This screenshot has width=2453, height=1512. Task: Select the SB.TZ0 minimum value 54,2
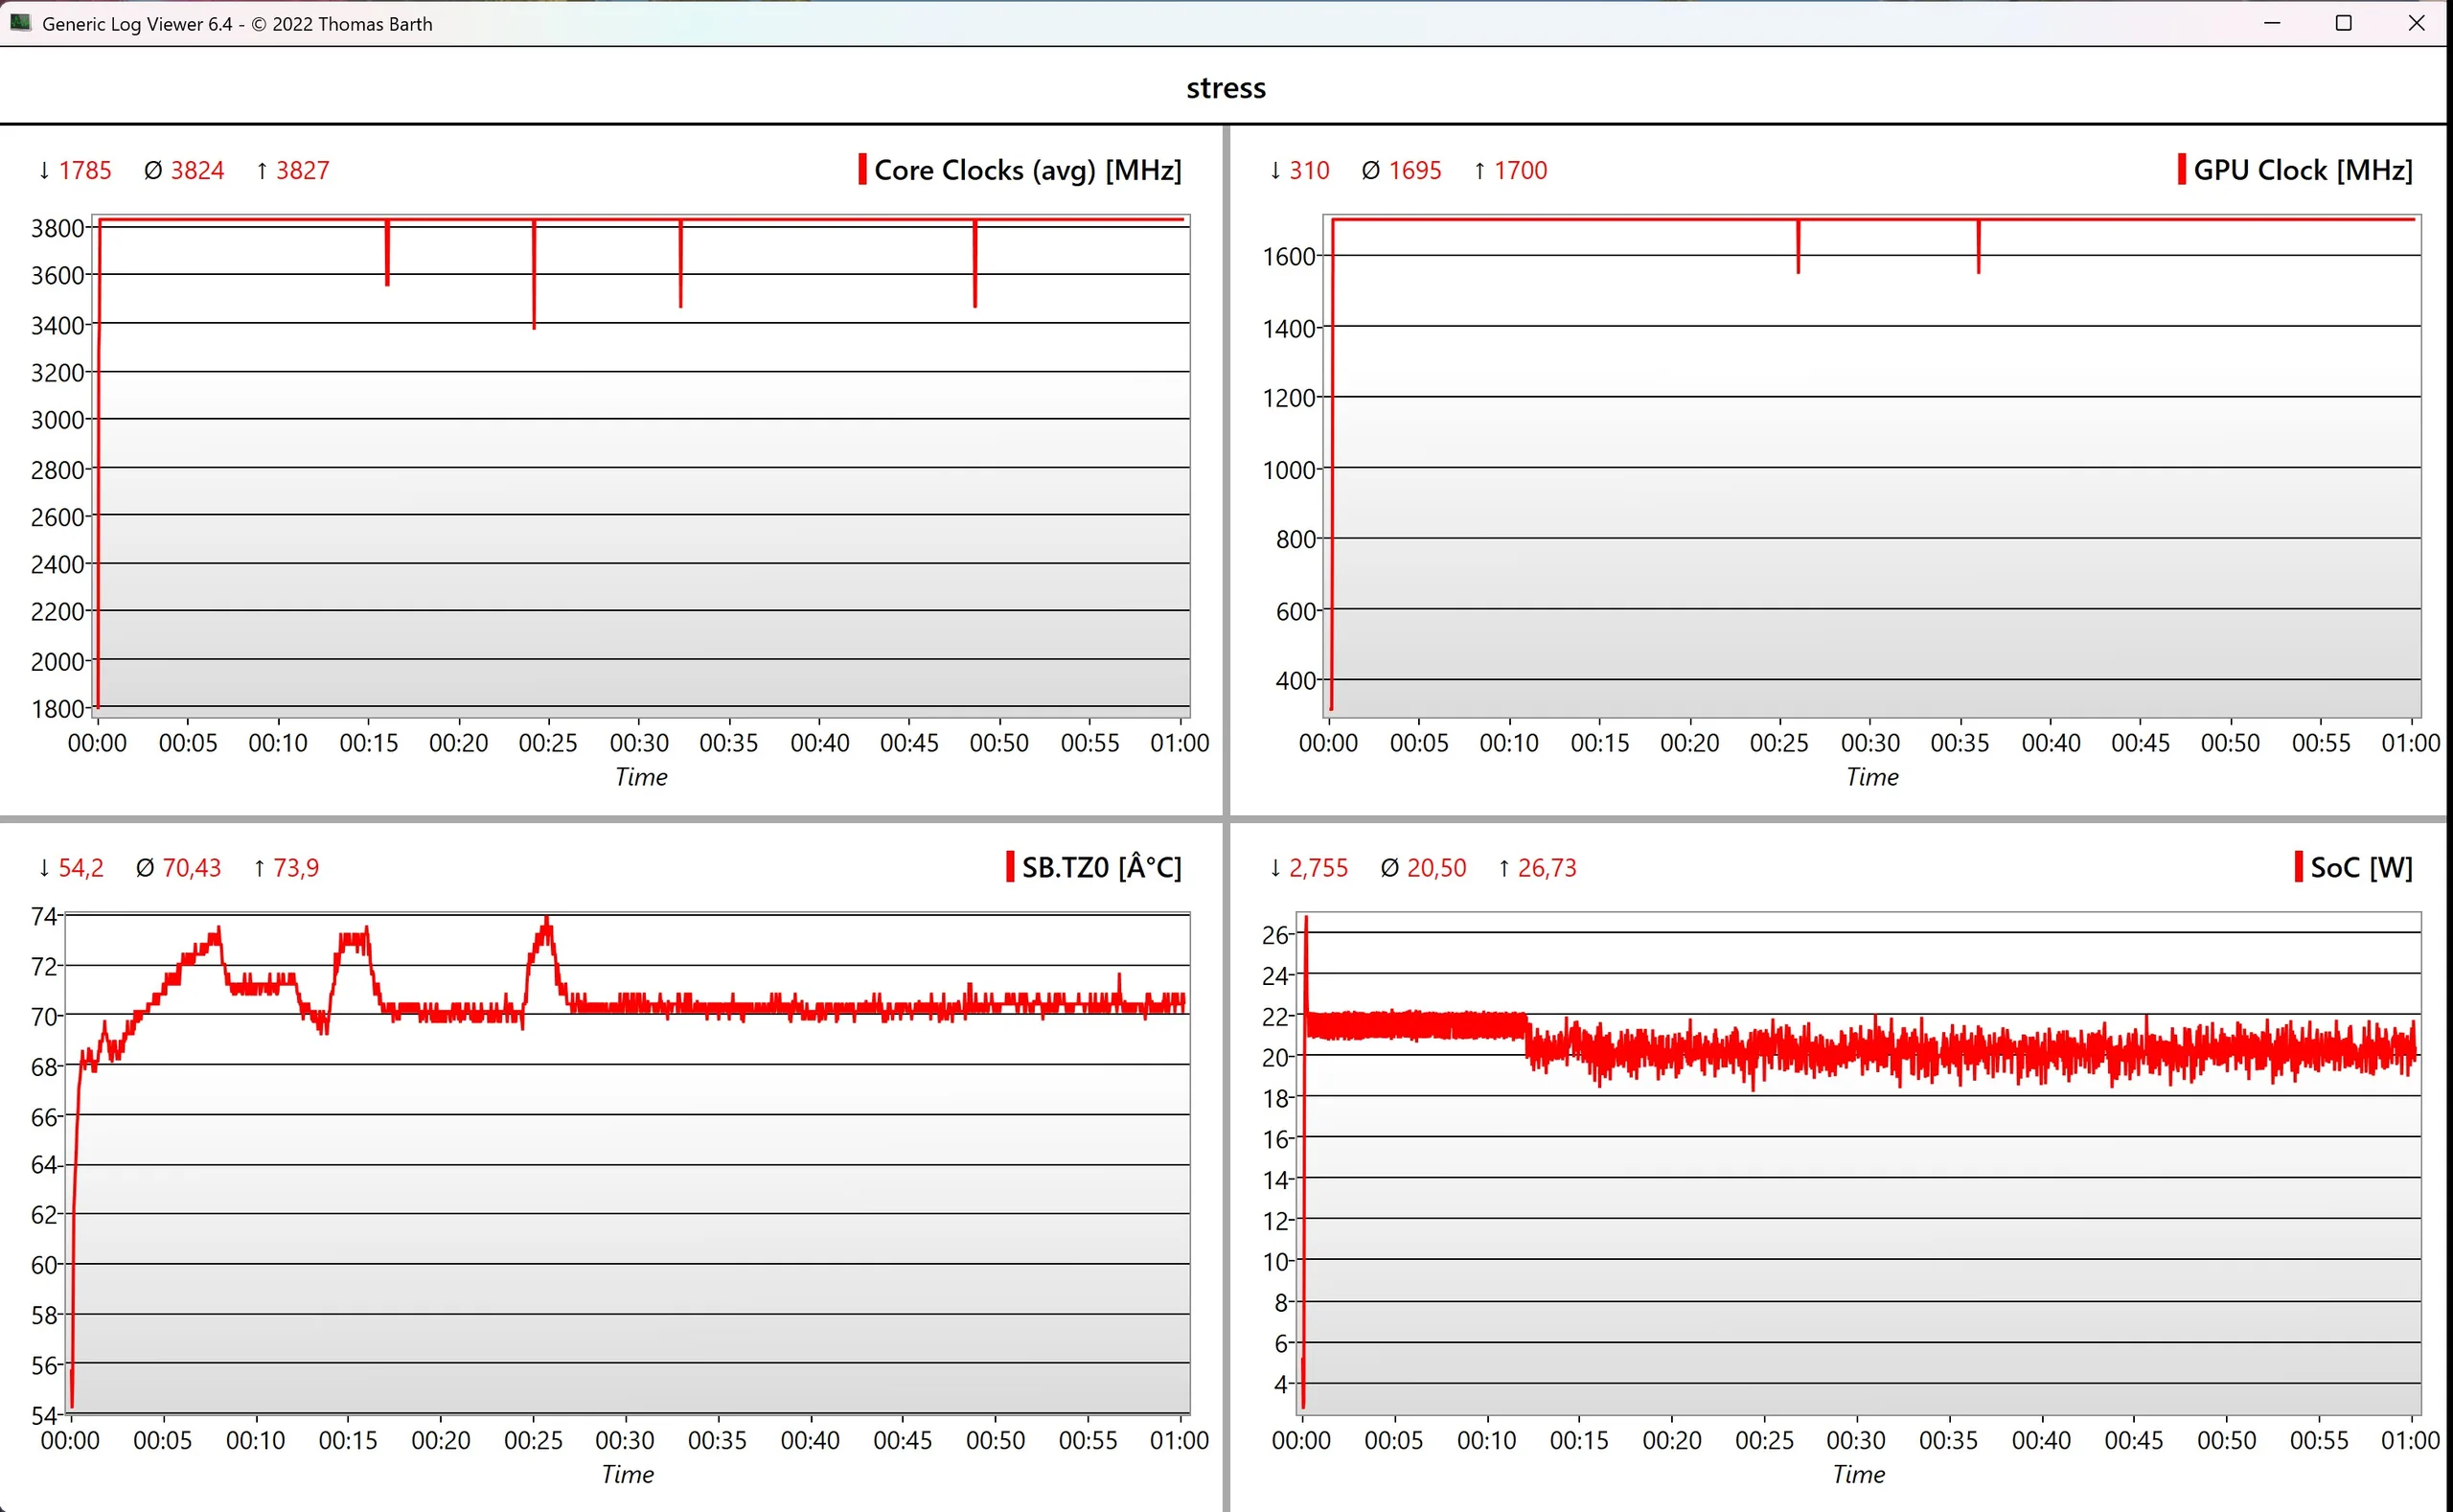point(81,867)
